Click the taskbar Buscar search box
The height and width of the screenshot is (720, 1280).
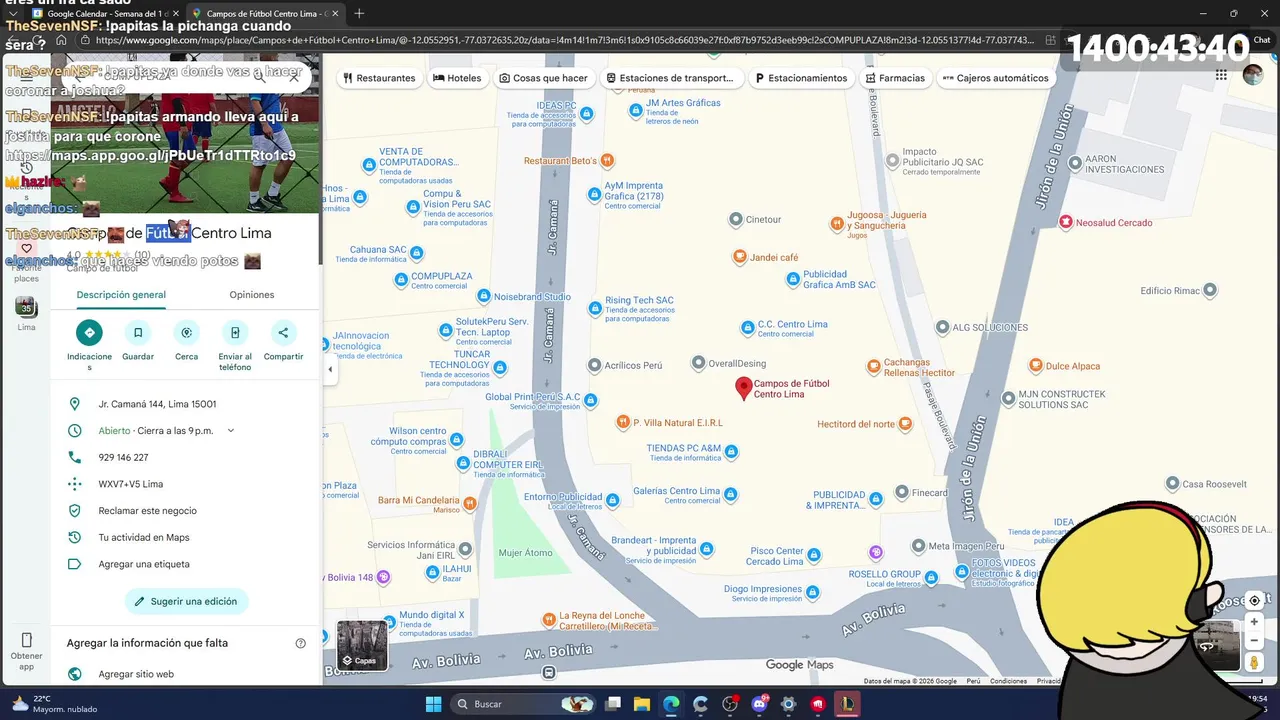pyautogui.click(x=524, y=704)
